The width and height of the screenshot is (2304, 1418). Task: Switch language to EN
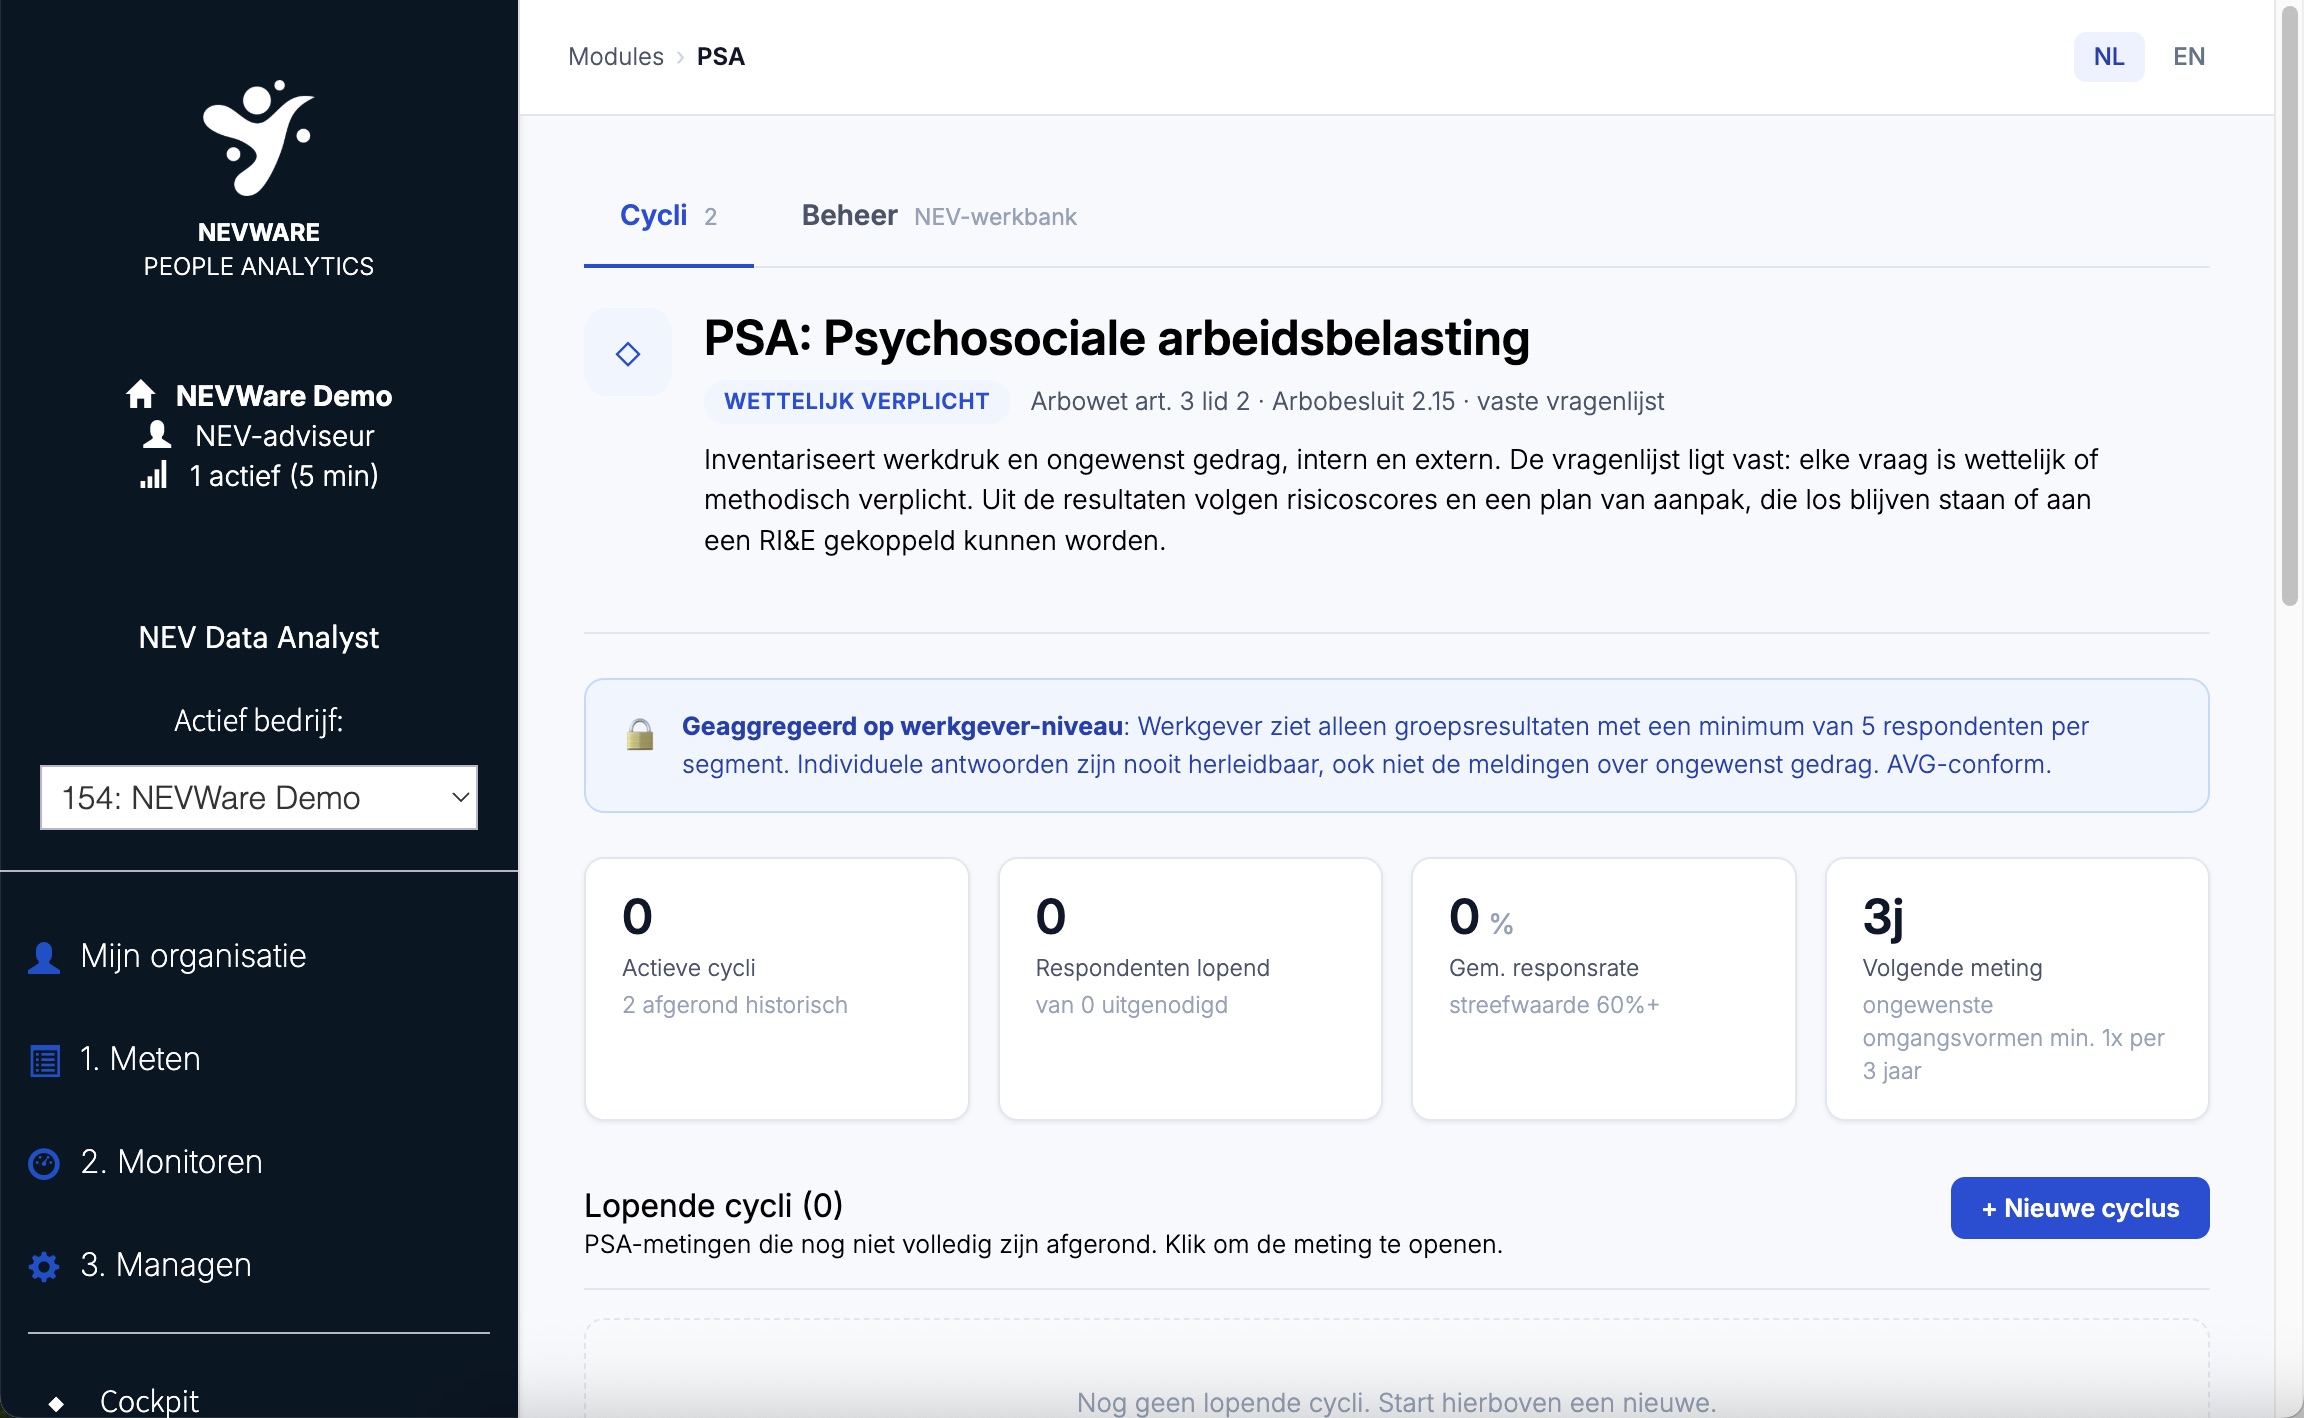2189,57
